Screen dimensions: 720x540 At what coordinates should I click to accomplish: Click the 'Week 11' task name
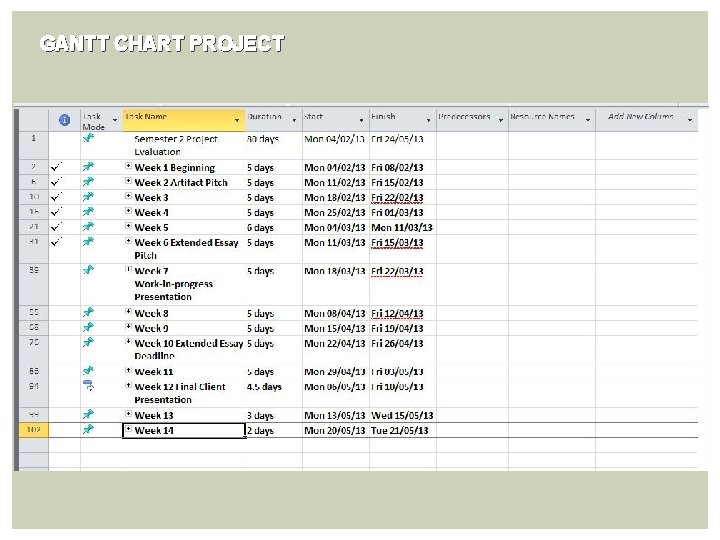pos(154,371)
